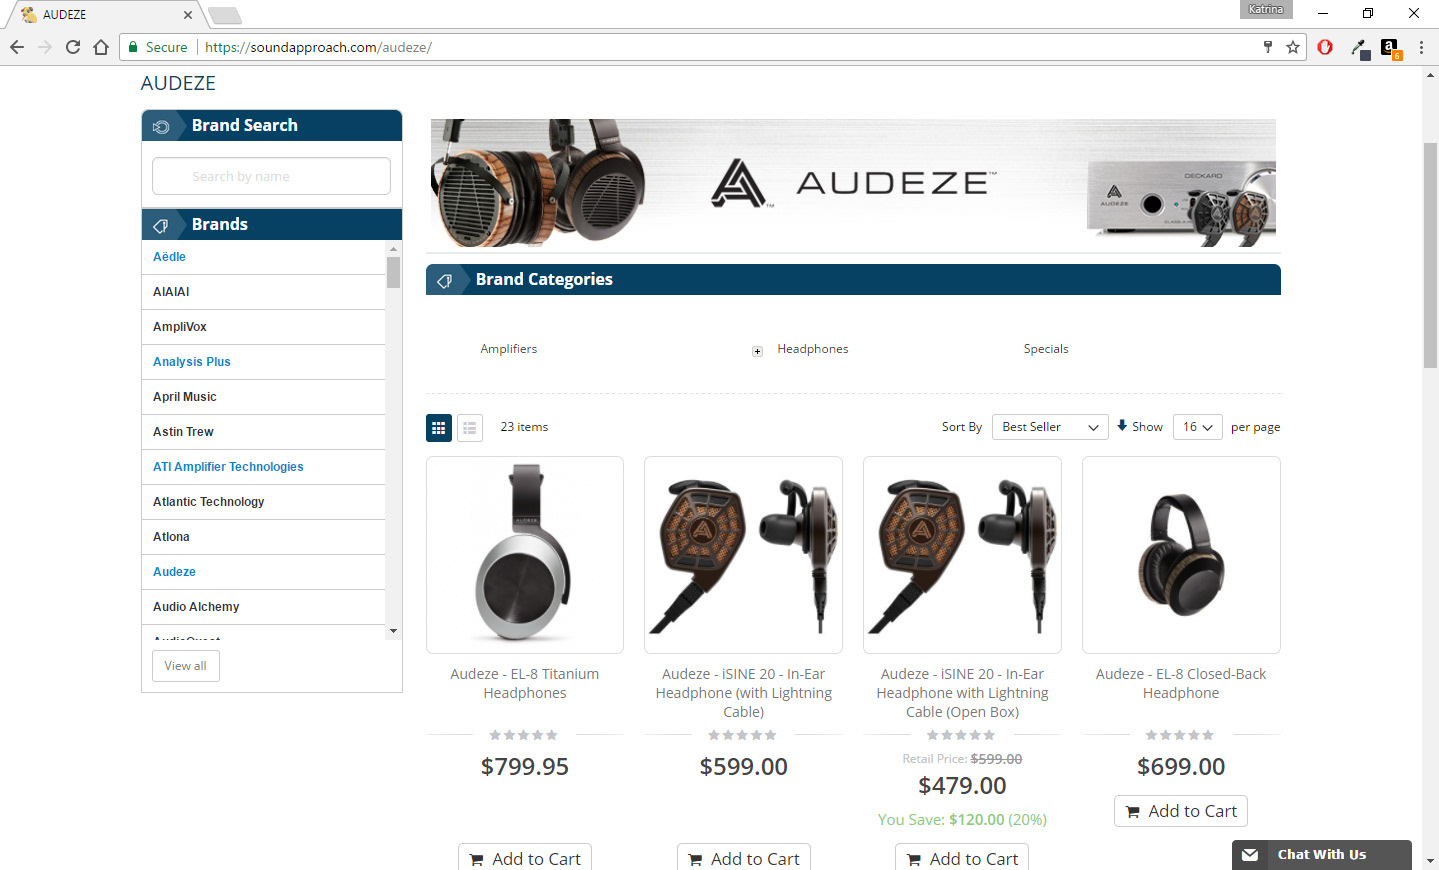The image size is (1439, 870).
Task: Open the Sort By Best Seller dropdown
Action: pyautogui.click(x=1050, y=427)
